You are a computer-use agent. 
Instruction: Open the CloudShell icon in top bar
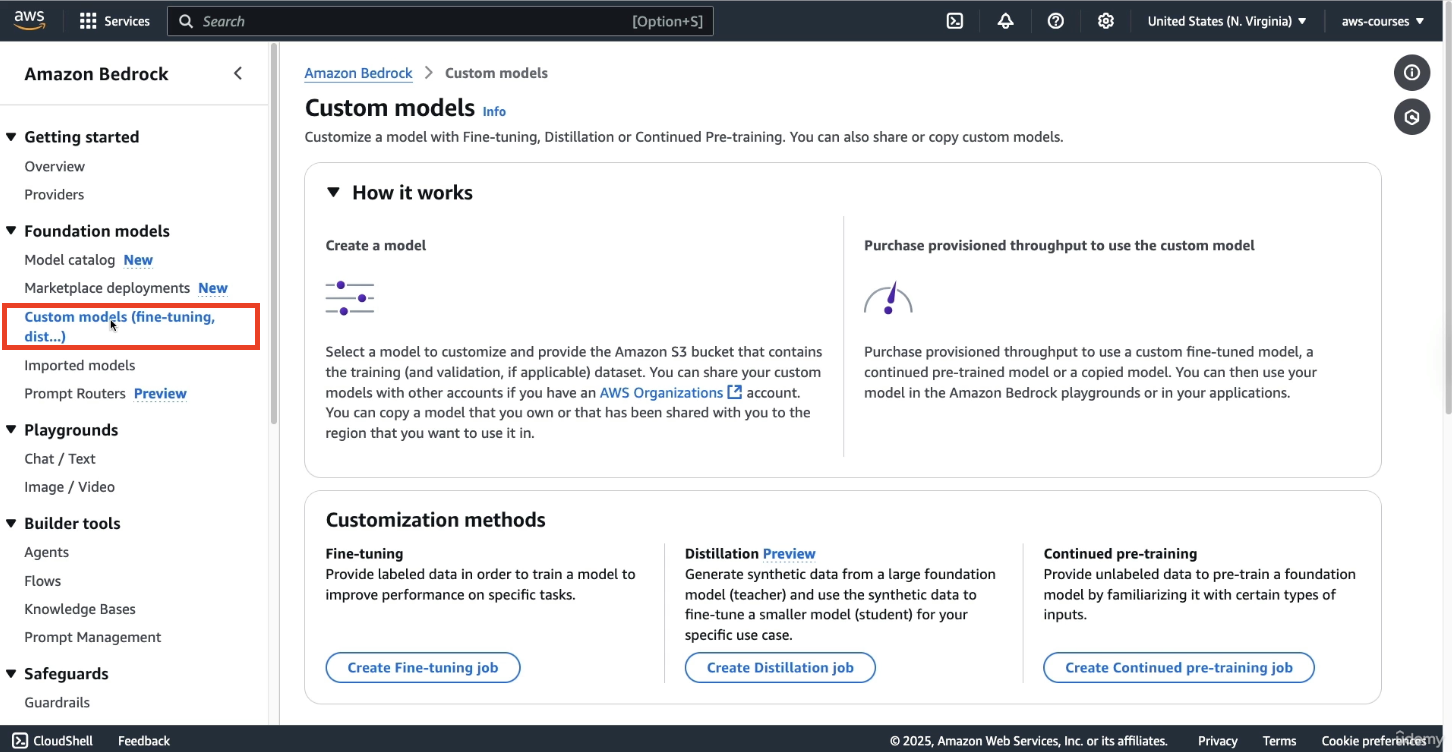pos(955,21)
